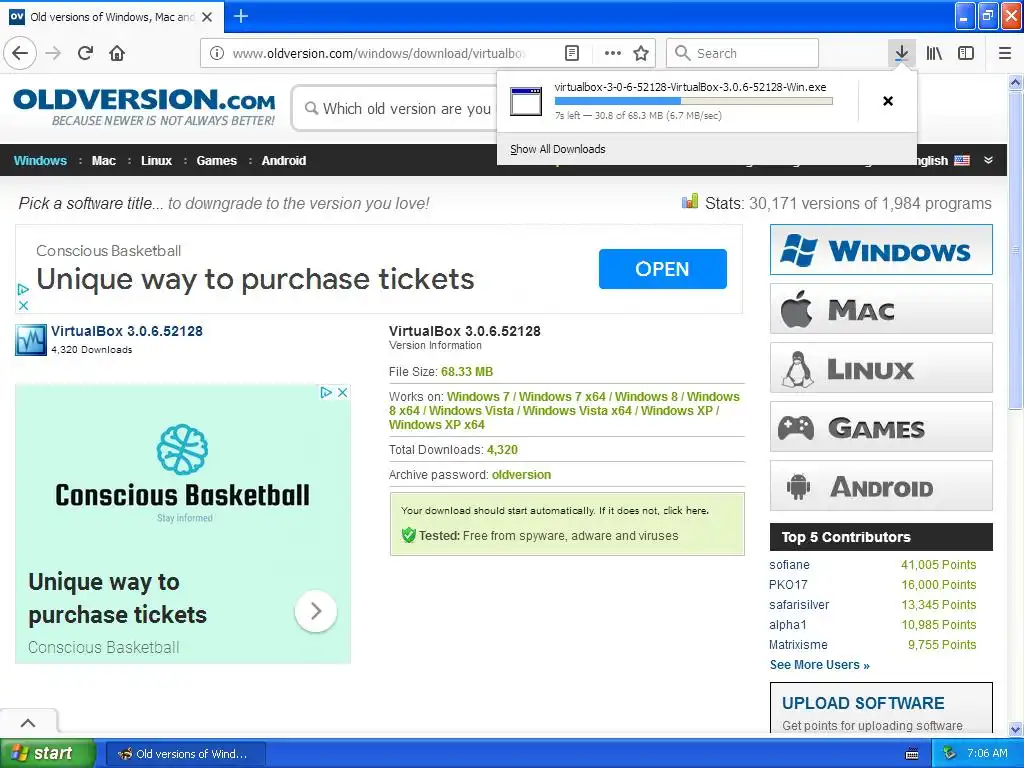Open the Windows XP Start menu
This screenshot has height=768, width=1024.
[47, 753]
